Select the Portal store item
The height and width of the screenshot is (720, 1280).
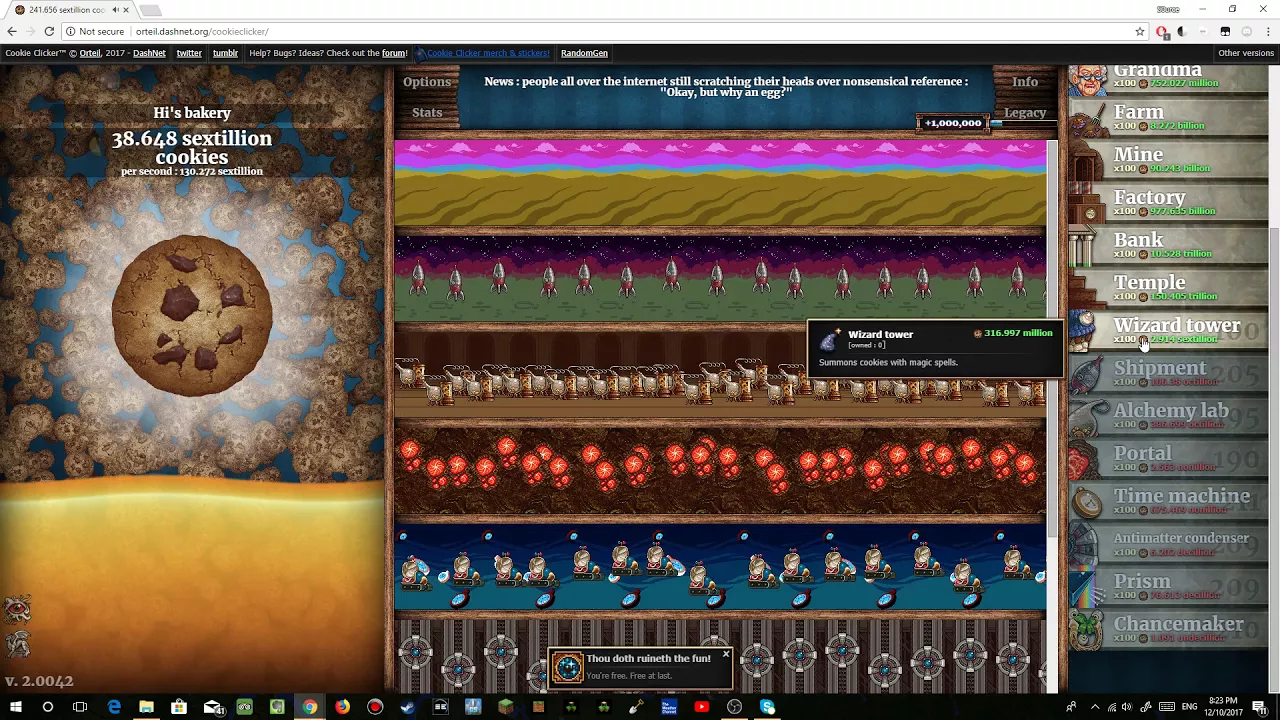tap(1168, 460)
